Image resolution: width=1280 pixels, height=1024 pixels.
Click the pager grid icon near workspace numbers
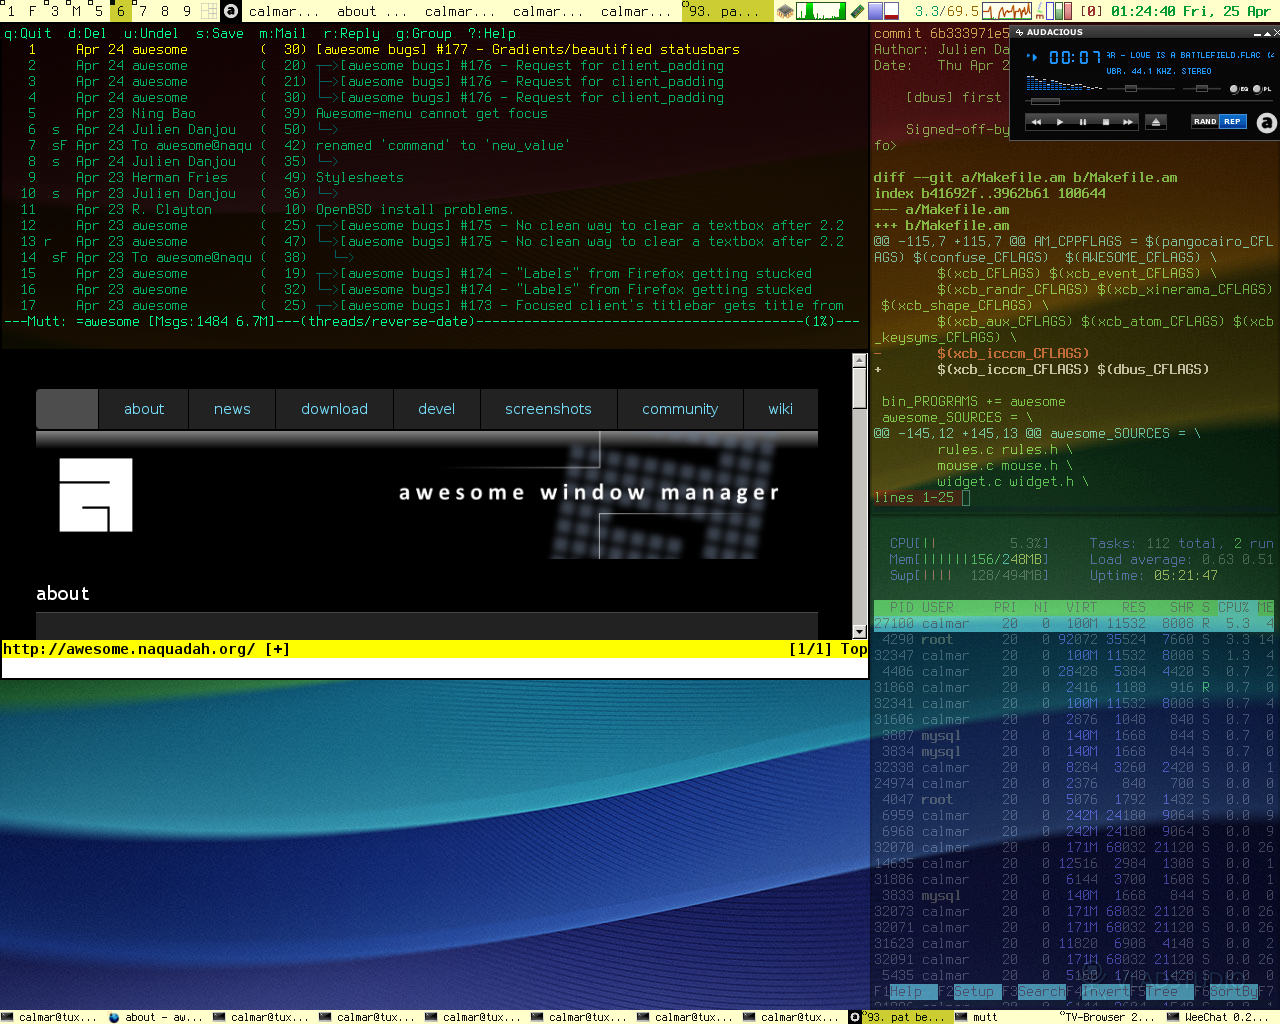pyautogui.click(x=208, y=11)
